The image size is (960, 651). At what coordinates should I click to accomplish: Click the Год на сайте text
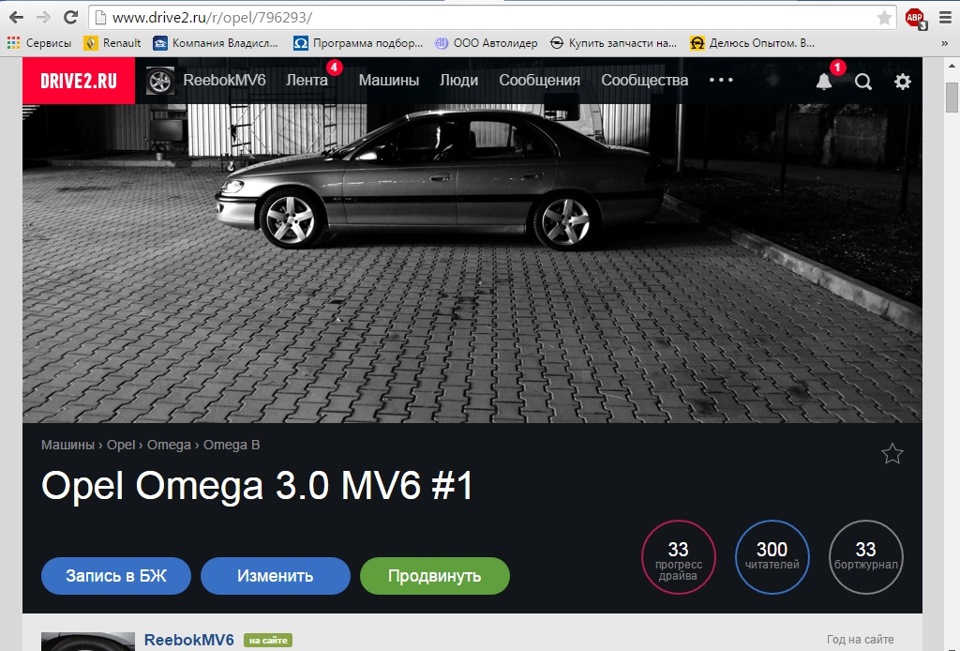(x=860, y=639)
